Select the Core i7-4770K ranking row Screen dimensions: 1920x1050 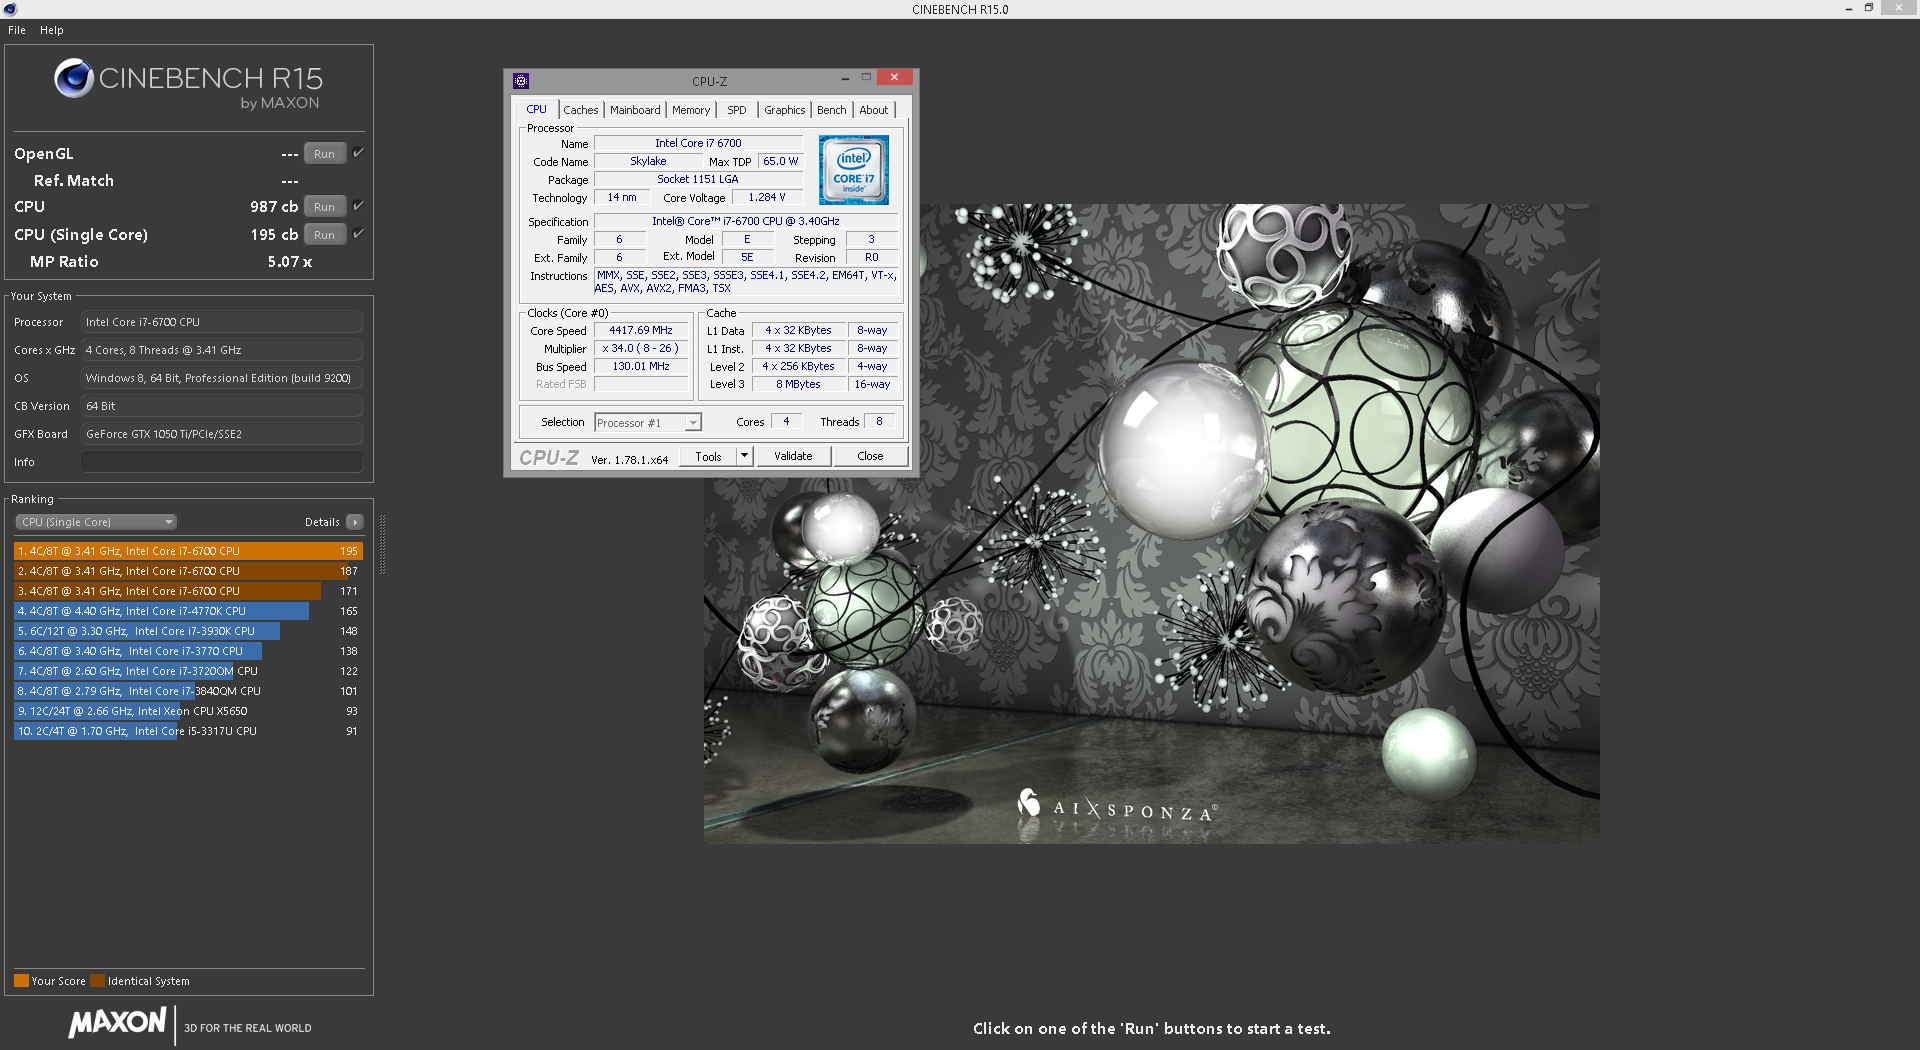188,611
